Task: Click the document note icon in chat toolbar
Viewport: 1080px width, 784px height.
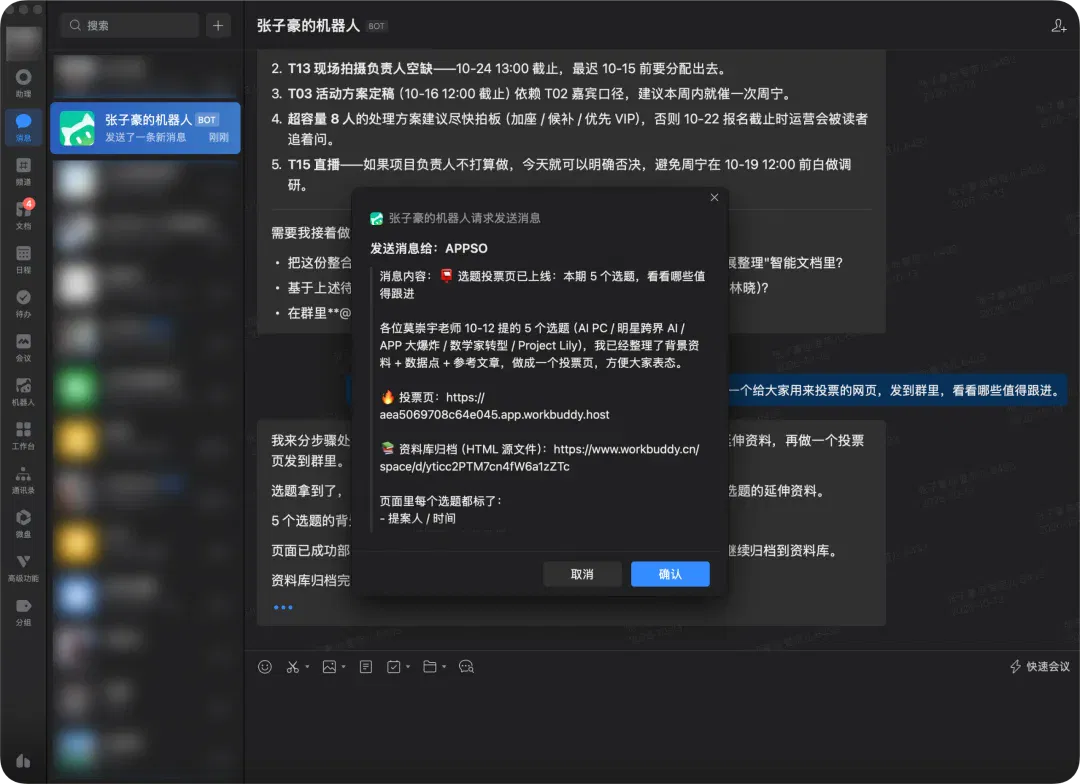Action: [366, 666]
